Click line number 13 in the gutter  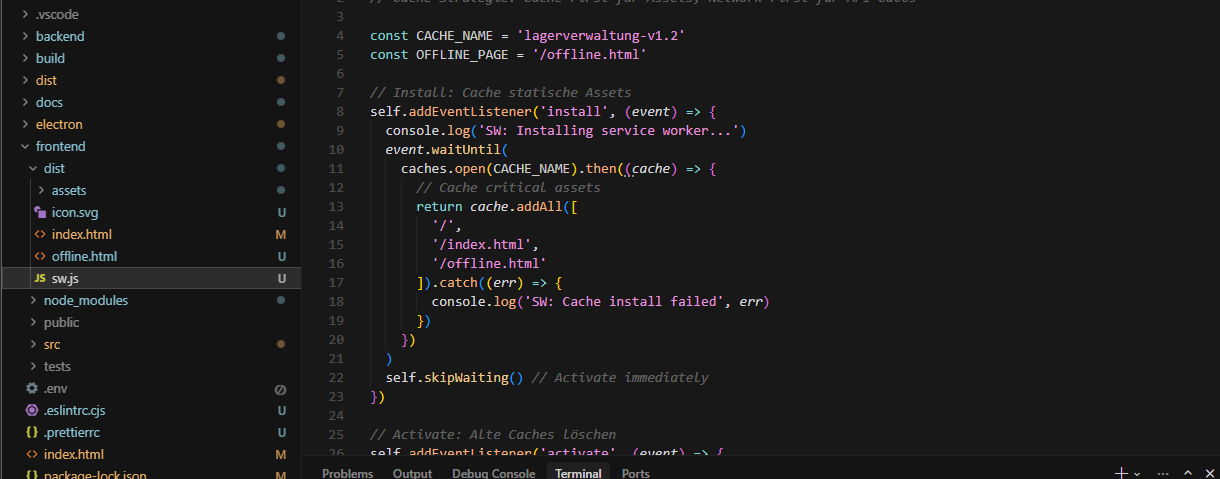(336, 206)
